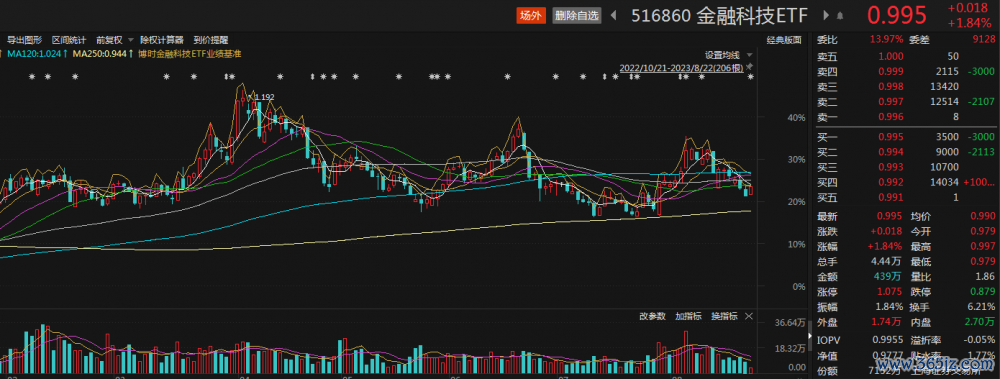Select the last star event marker
This screenshot has width=1000, height=379.
point(751,77)
